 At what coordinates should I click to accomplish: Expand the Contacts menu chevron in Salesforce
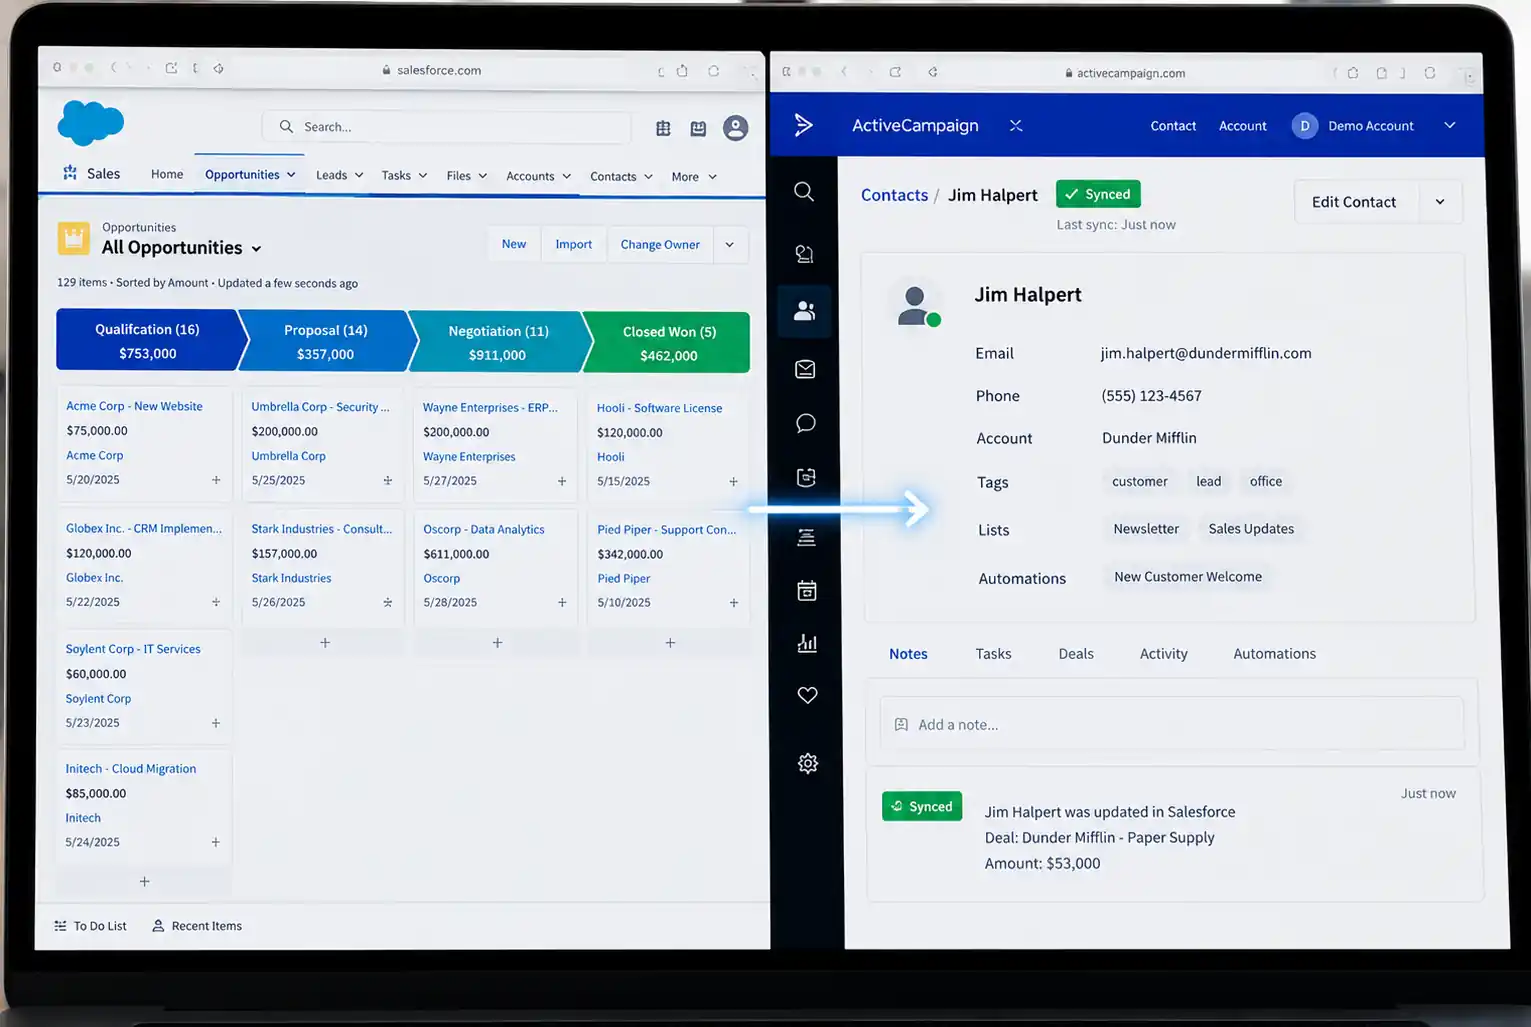(648, 176)
